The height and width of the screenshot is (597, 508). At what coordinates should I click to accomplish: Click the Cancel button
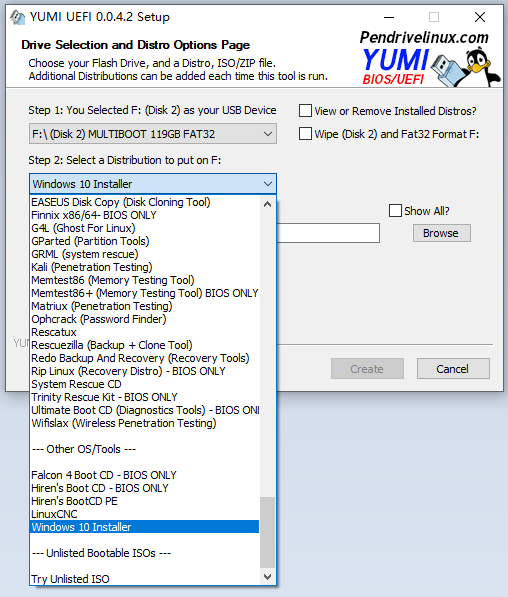453,369
